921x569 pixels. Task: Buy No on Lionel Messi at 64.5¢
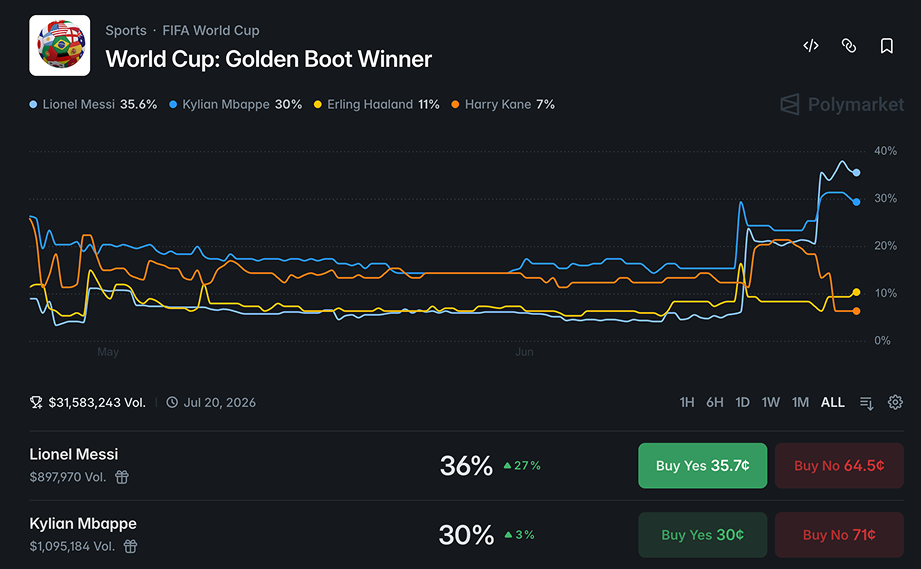(x=839, y=466)
